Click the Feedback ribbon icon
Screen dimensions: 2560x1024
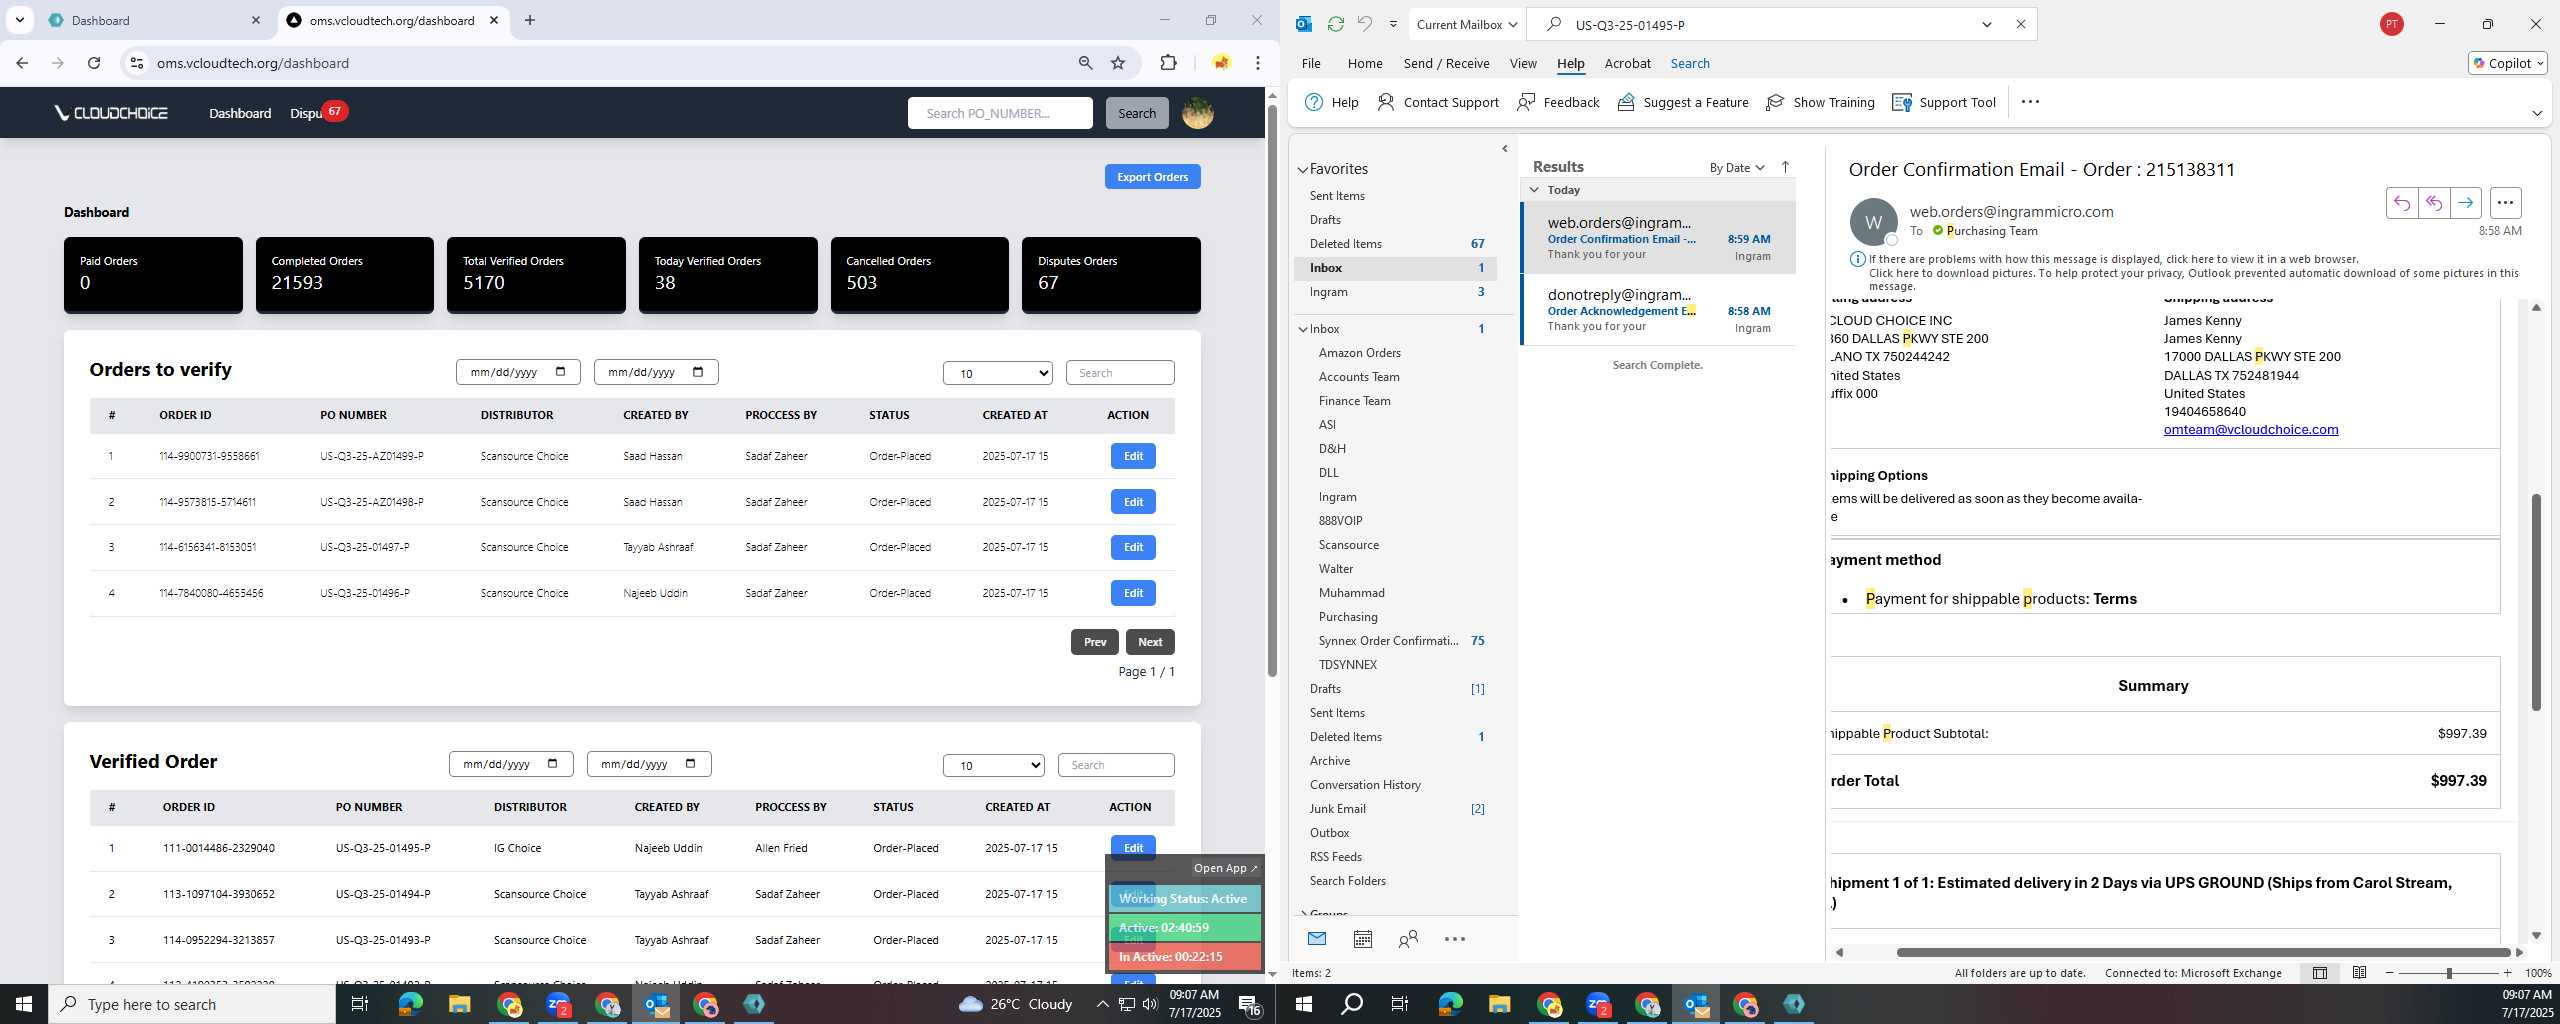1526,102
